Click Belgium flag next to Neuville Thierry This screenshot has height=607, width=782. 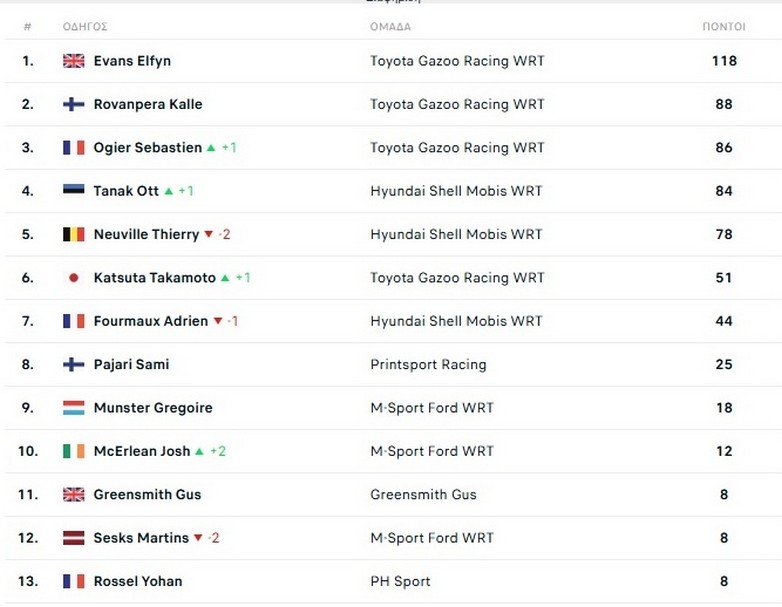[74, 234]
